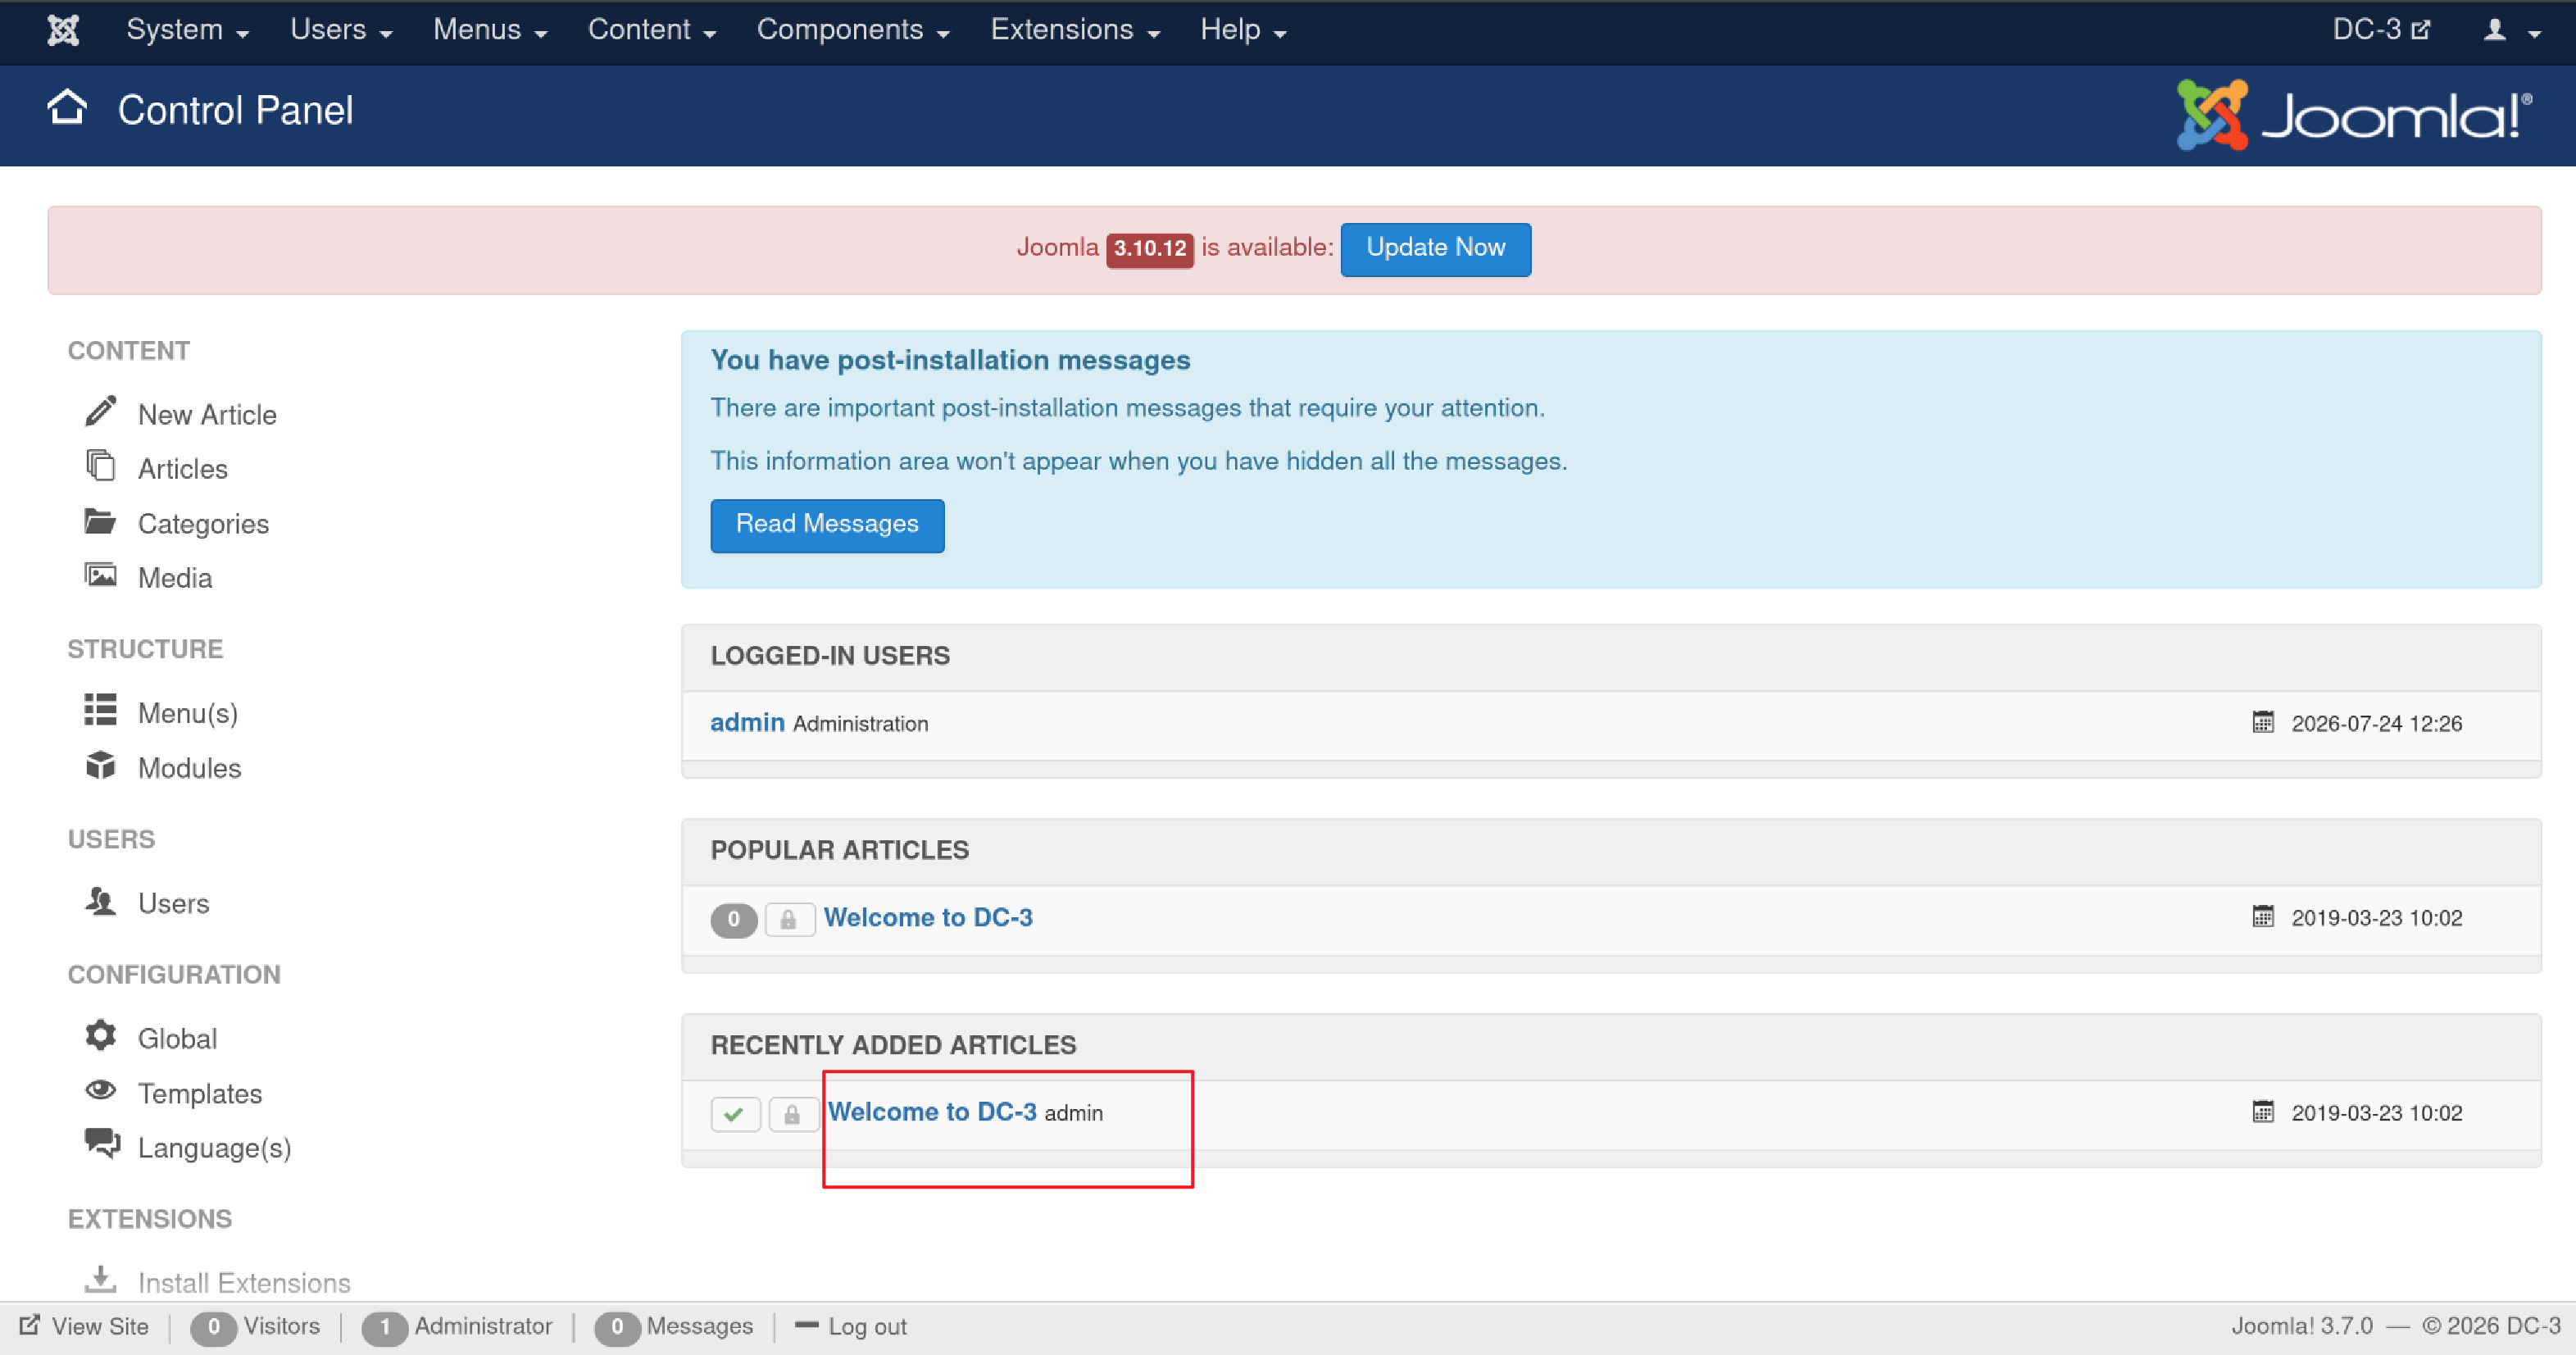Click the Administrator count badge
2576x1355 pixels.
pyautogui.click(x=384, y=1327)
